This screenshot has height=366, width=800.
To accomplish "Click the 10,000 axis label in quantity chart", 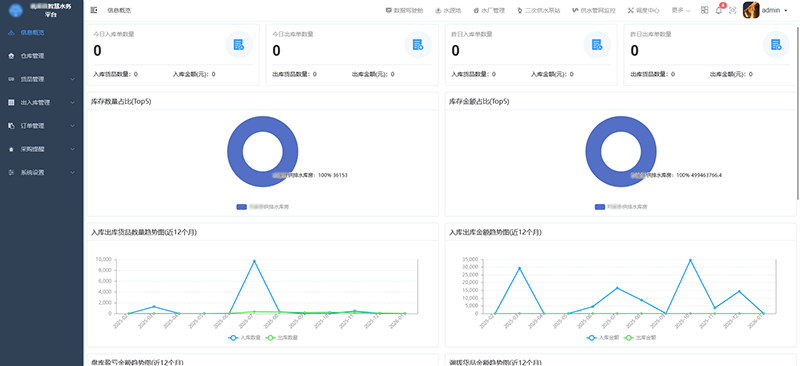I will point(103,259).
